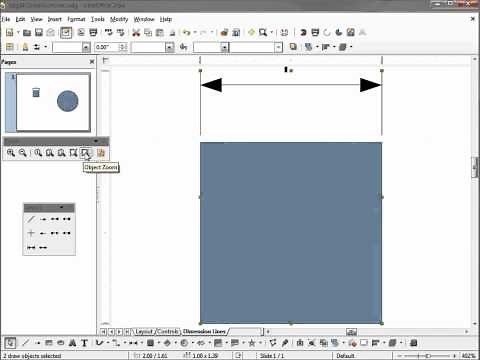This screenshot has height=360, width=480.
Task: Switch to the Controls layer tab
Action: pos(168,332)
